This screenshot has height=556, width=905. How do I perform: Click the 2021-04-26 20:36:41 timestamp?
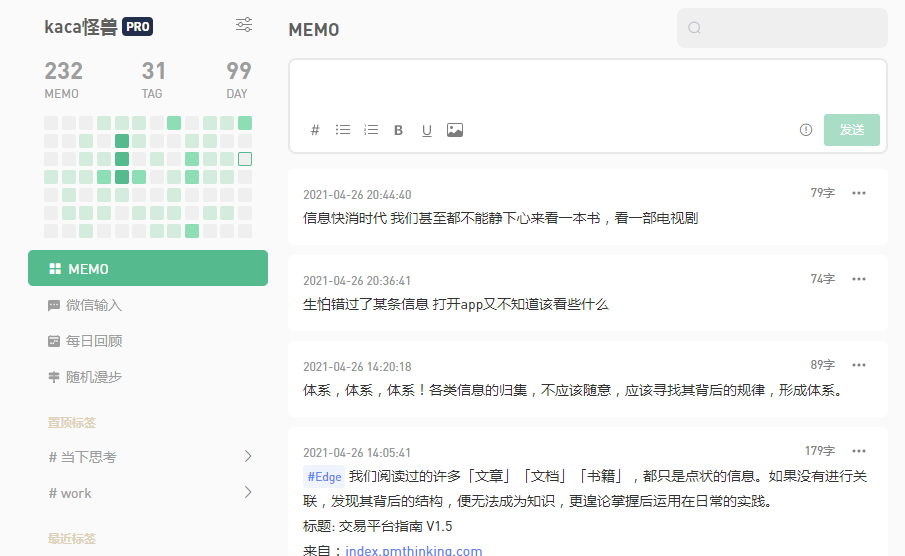coord(357,281)
